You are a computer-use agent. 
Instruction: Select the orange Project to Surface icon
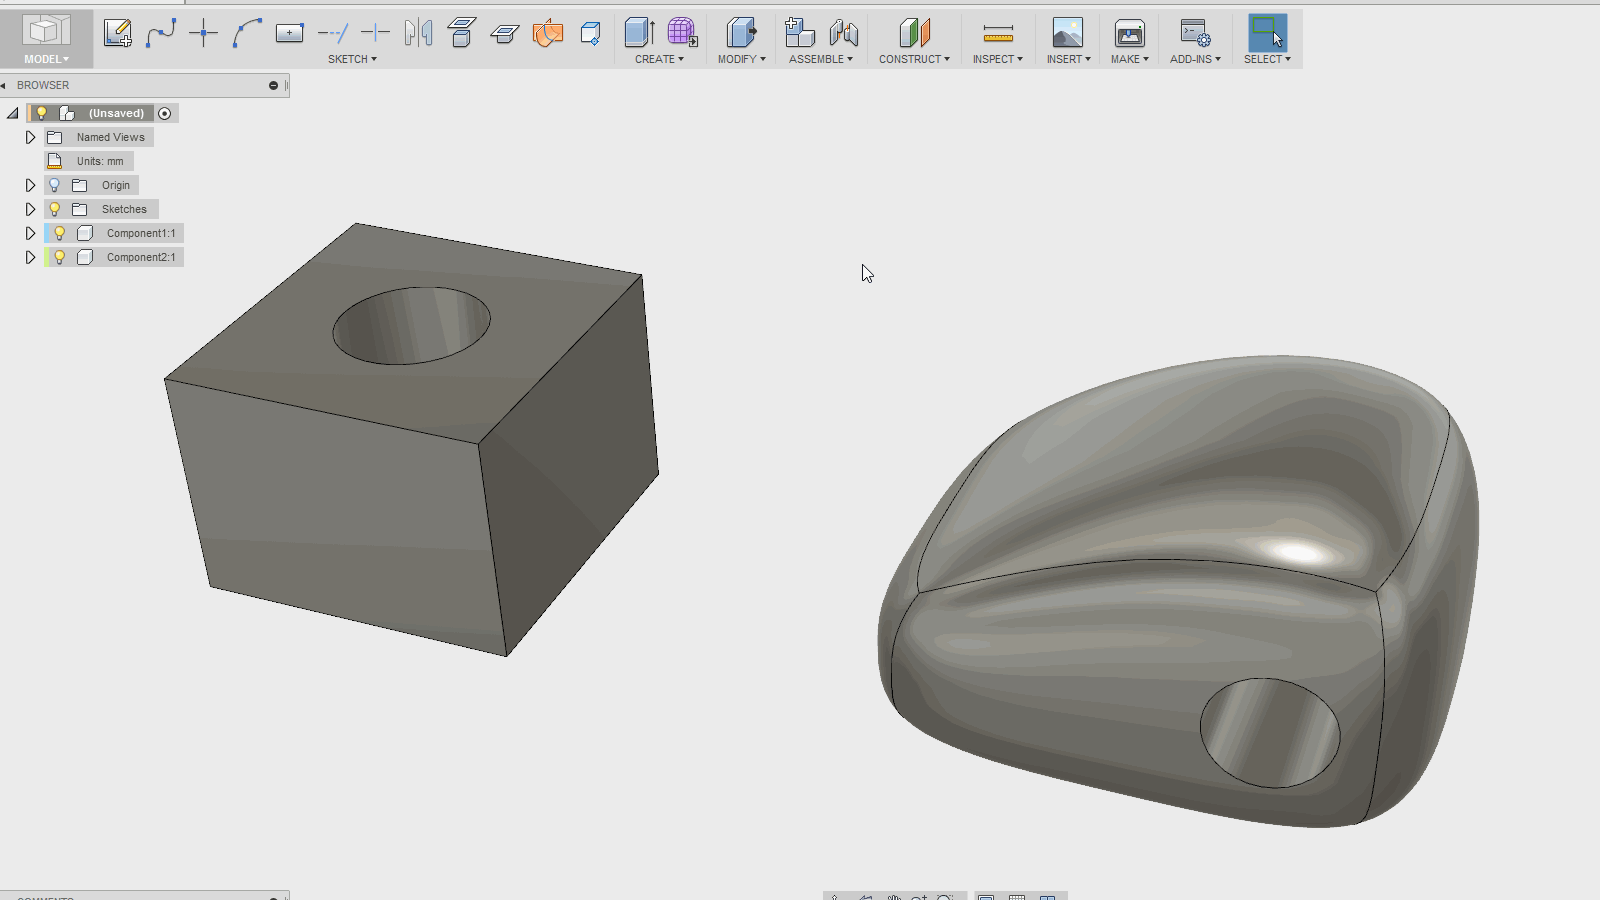point(548,33)
